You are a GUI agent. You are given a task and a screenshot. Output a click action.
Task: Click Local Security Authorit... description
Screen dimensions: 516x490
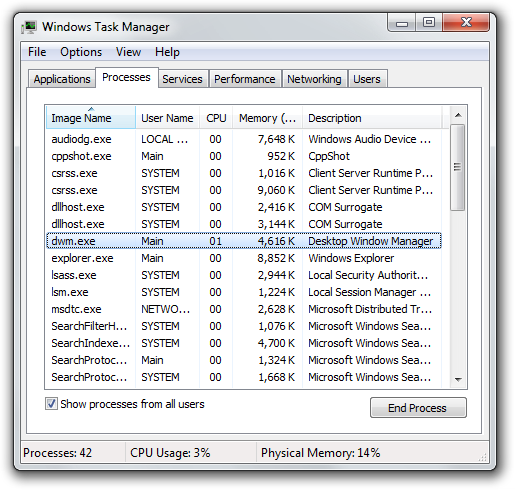(x=368, y=275)
